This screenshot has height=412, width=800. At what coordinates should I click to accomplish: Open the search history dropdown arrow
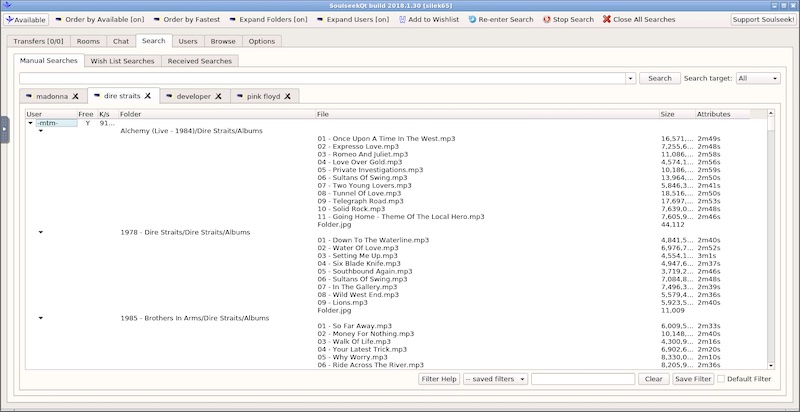(x=631, y=79)
